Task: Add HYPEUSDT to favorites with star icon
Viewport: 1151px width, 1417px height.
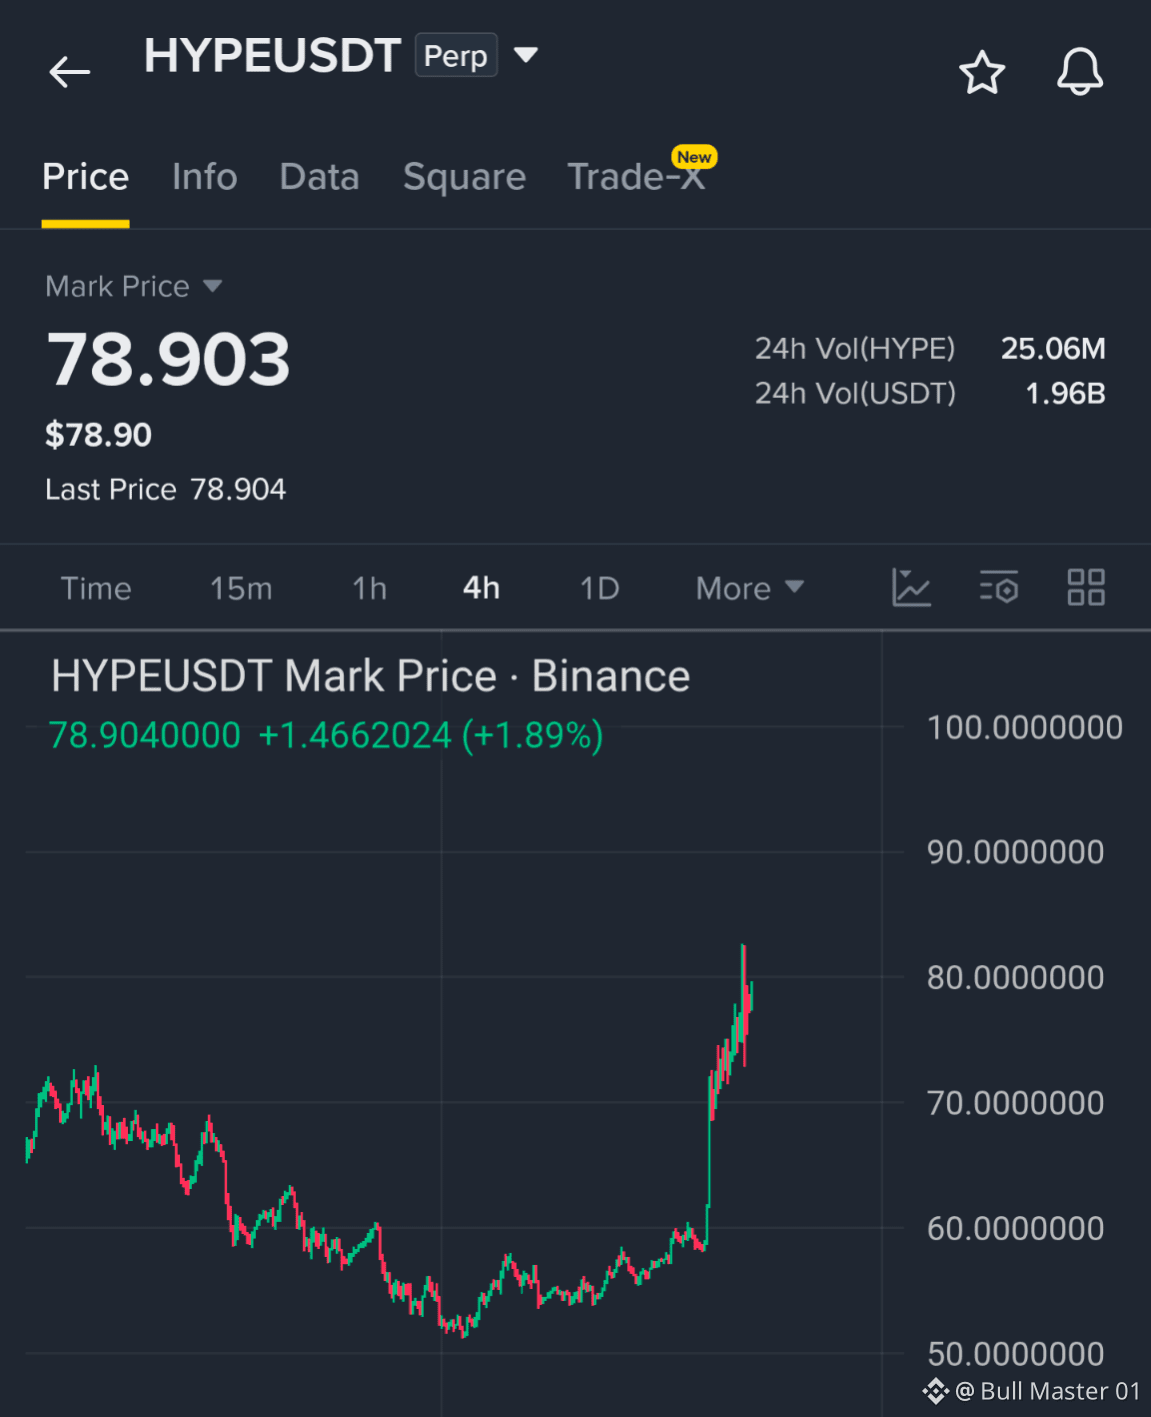Action: click(x=981, y=72)
